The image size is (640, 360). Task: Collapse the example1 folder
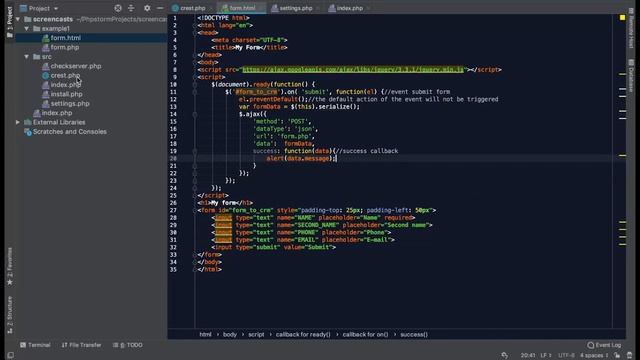(x=27, y=29)
